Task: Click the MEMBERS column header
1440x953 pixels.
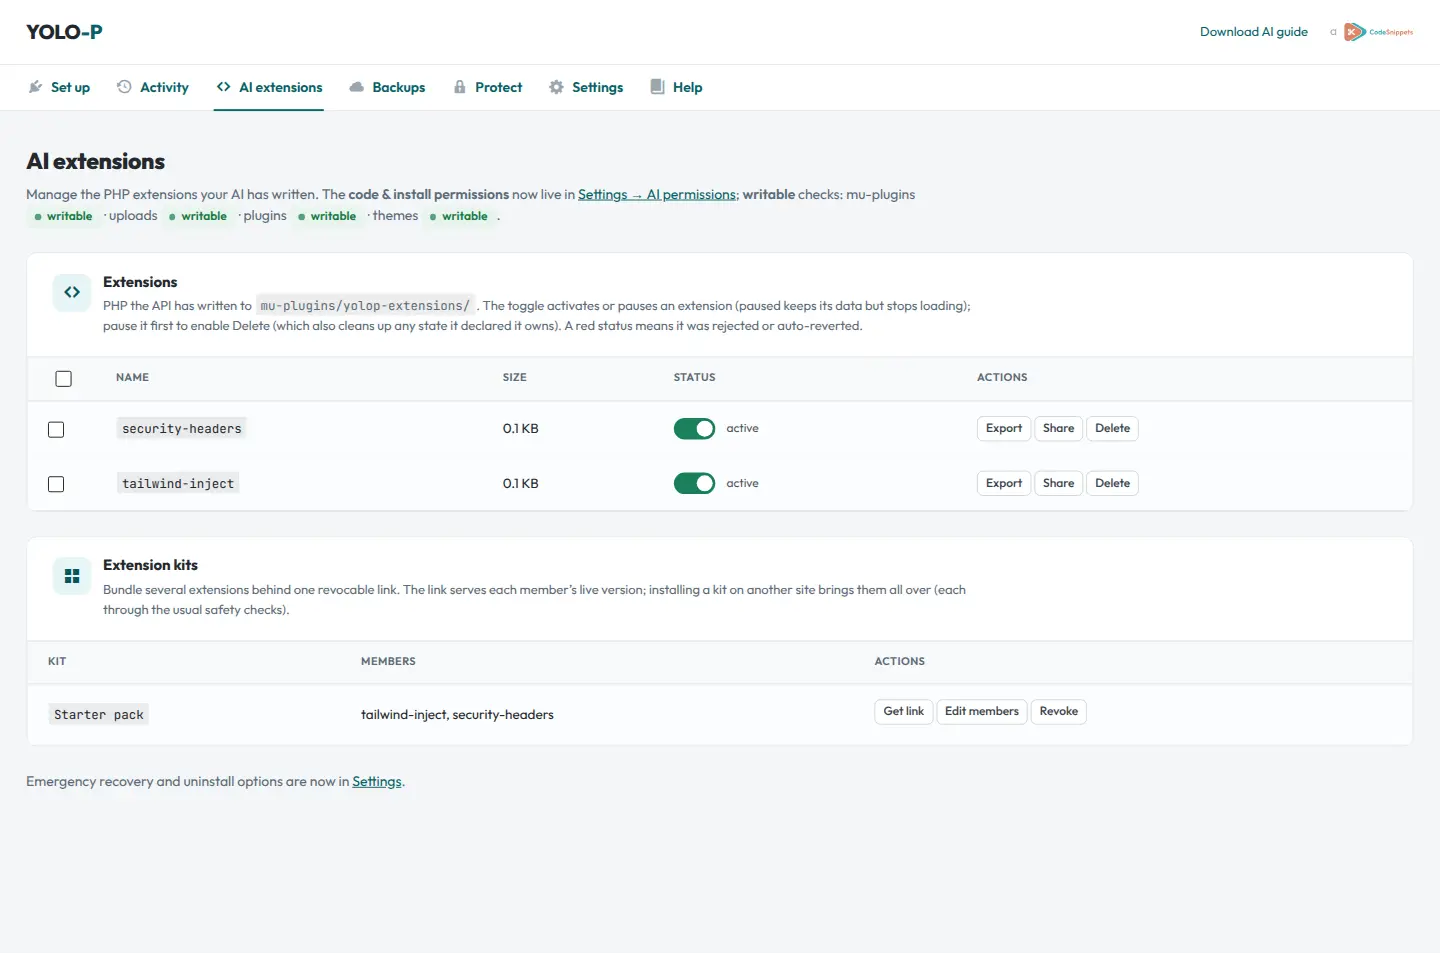Action: (x=388, y=662)
